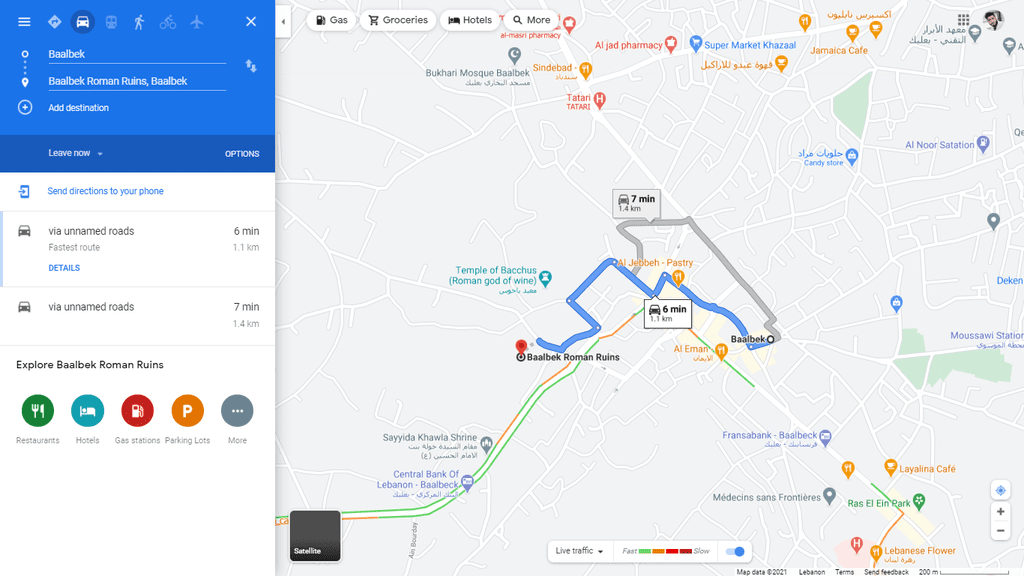1024x576 pixels.
Task: Open route OPTIONS
Action: tap(242, 153)
